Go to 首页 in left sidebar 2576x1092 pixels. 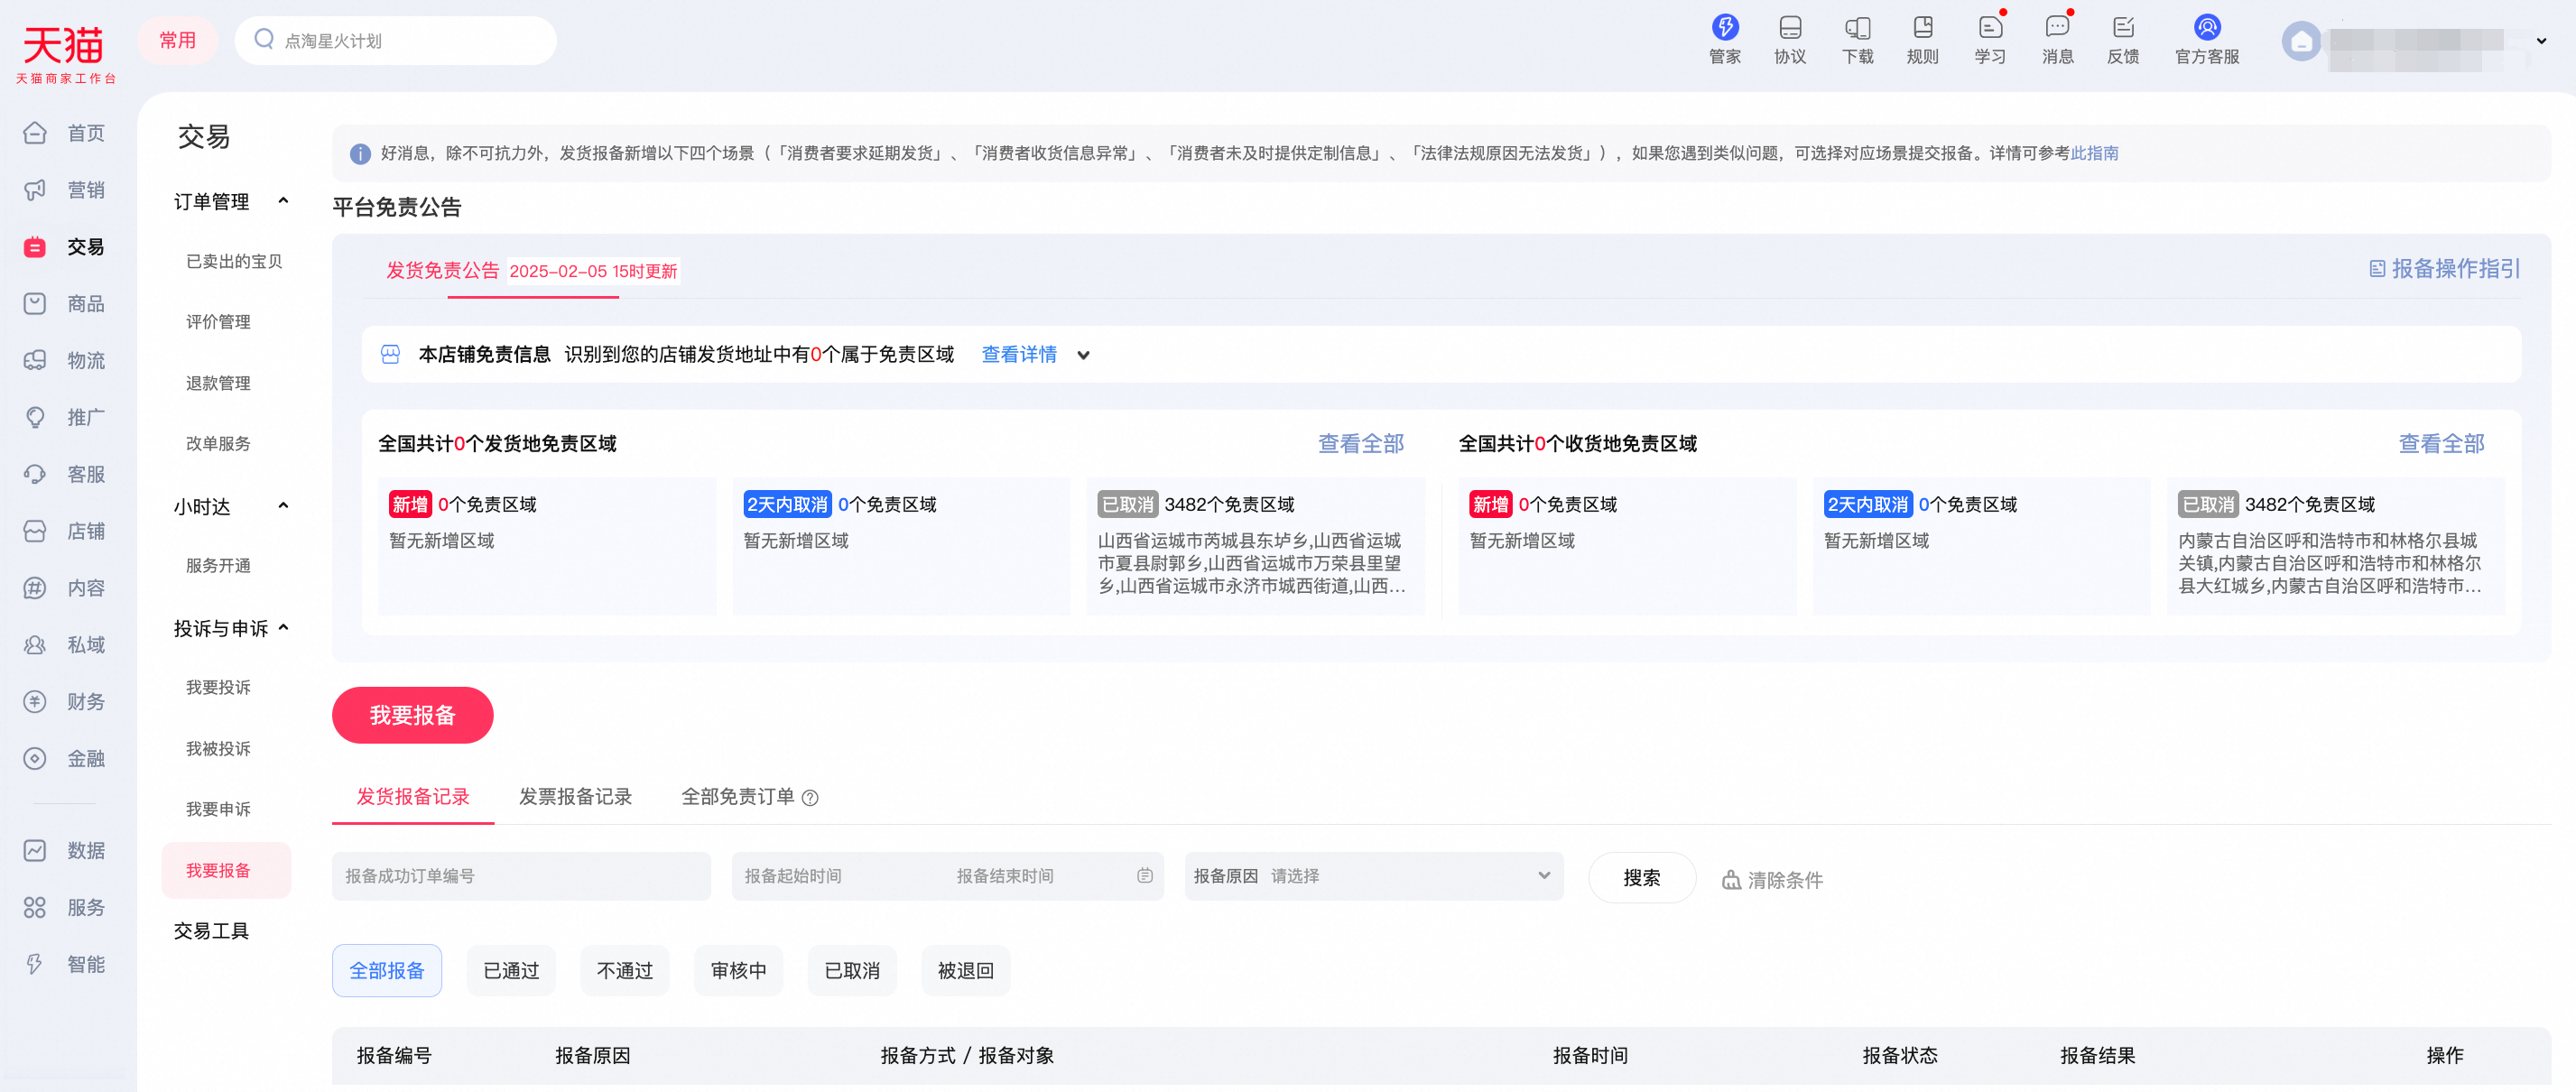click(x=65, y=133)
